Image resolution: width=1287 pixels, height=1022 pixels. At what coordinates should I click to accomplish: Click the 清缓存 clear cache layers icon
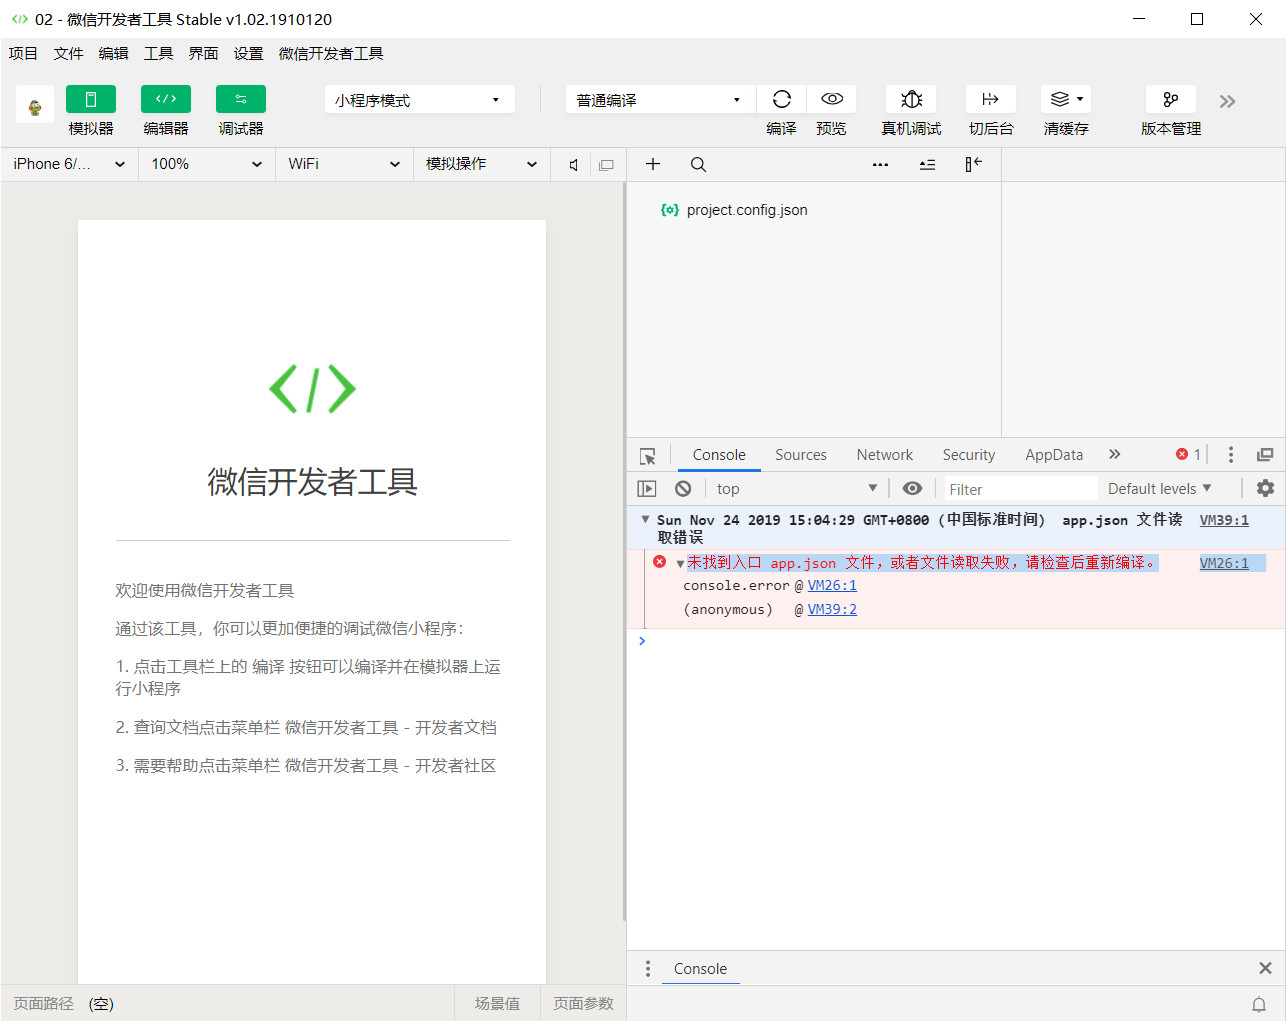click(1066, 99)
